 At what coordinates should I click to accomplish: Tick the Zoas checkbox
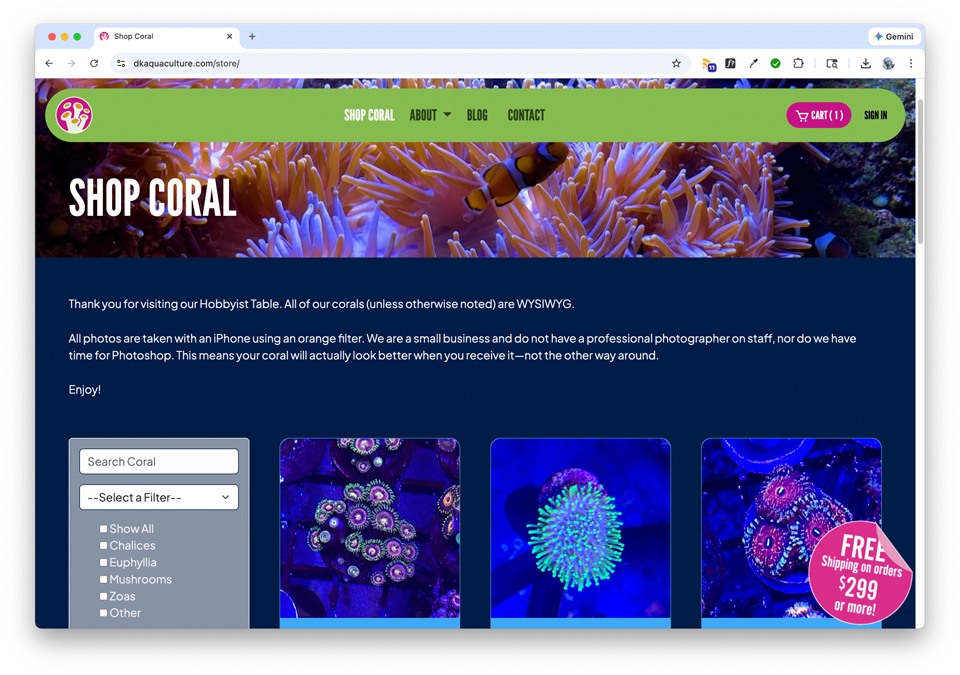pos(103,597)
